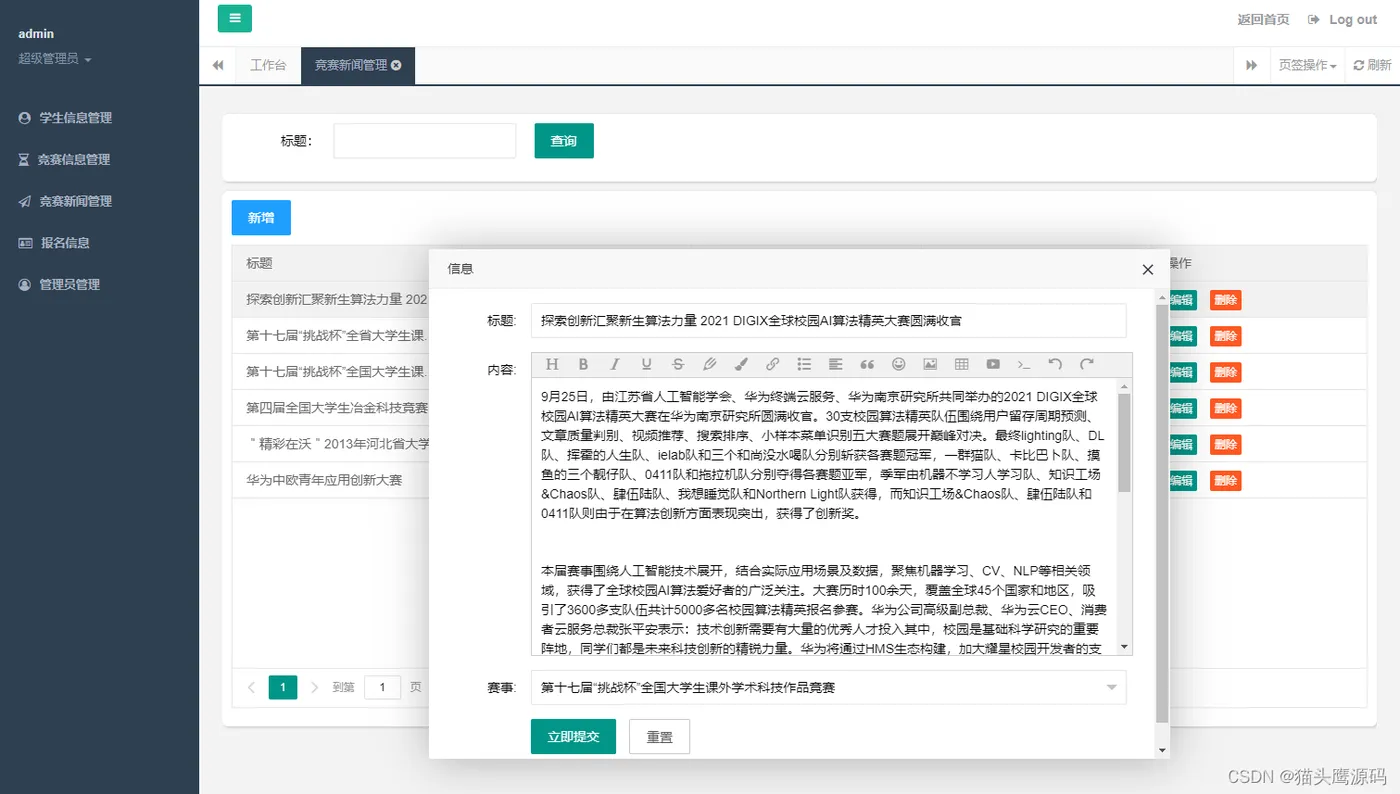Image resolution: width=1400 pixels, height=794 pixels.
Task: Delete the 华为中欧青年应用创新大赛 row
Action: pyautogui.click(x=1225, y=480)
